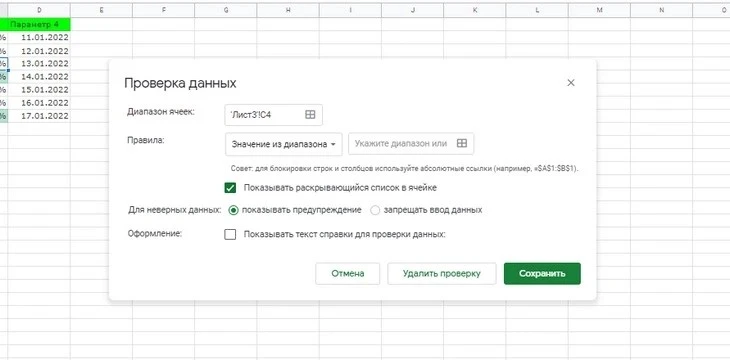Click the cell with date 15.01.2022
This screenshot has width=730, height=360.
[39, 89]
